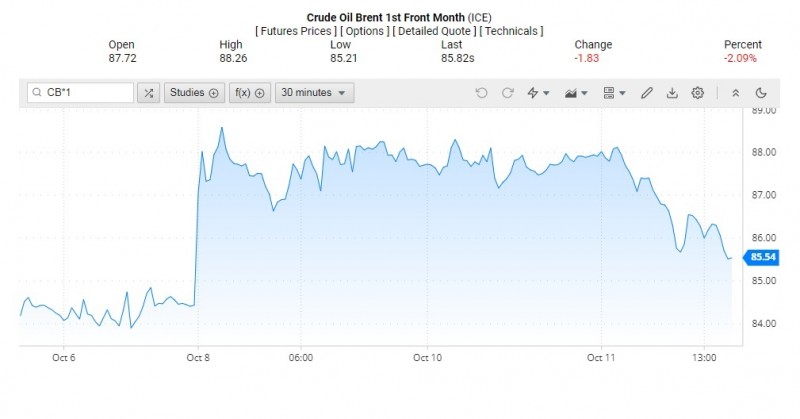
Task: Open the chart layout template menu
Action: tap(613, 93)
